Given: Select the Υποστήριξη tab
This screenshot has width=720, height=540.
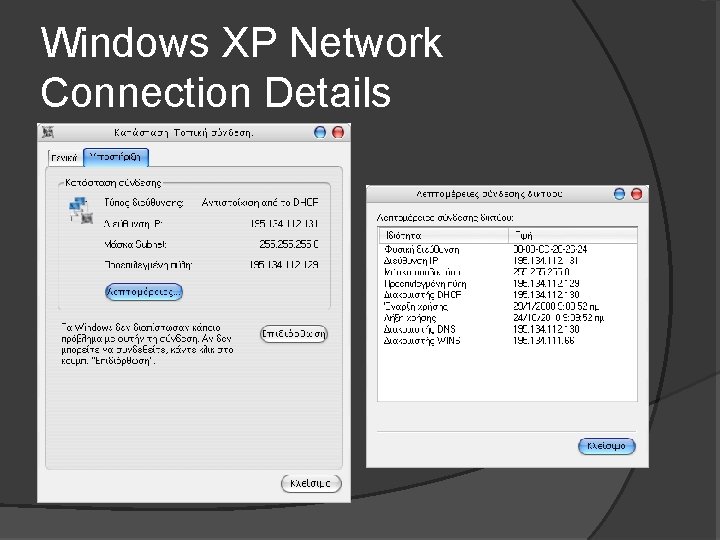Looking at the screenshot, I should click(116, 157).
